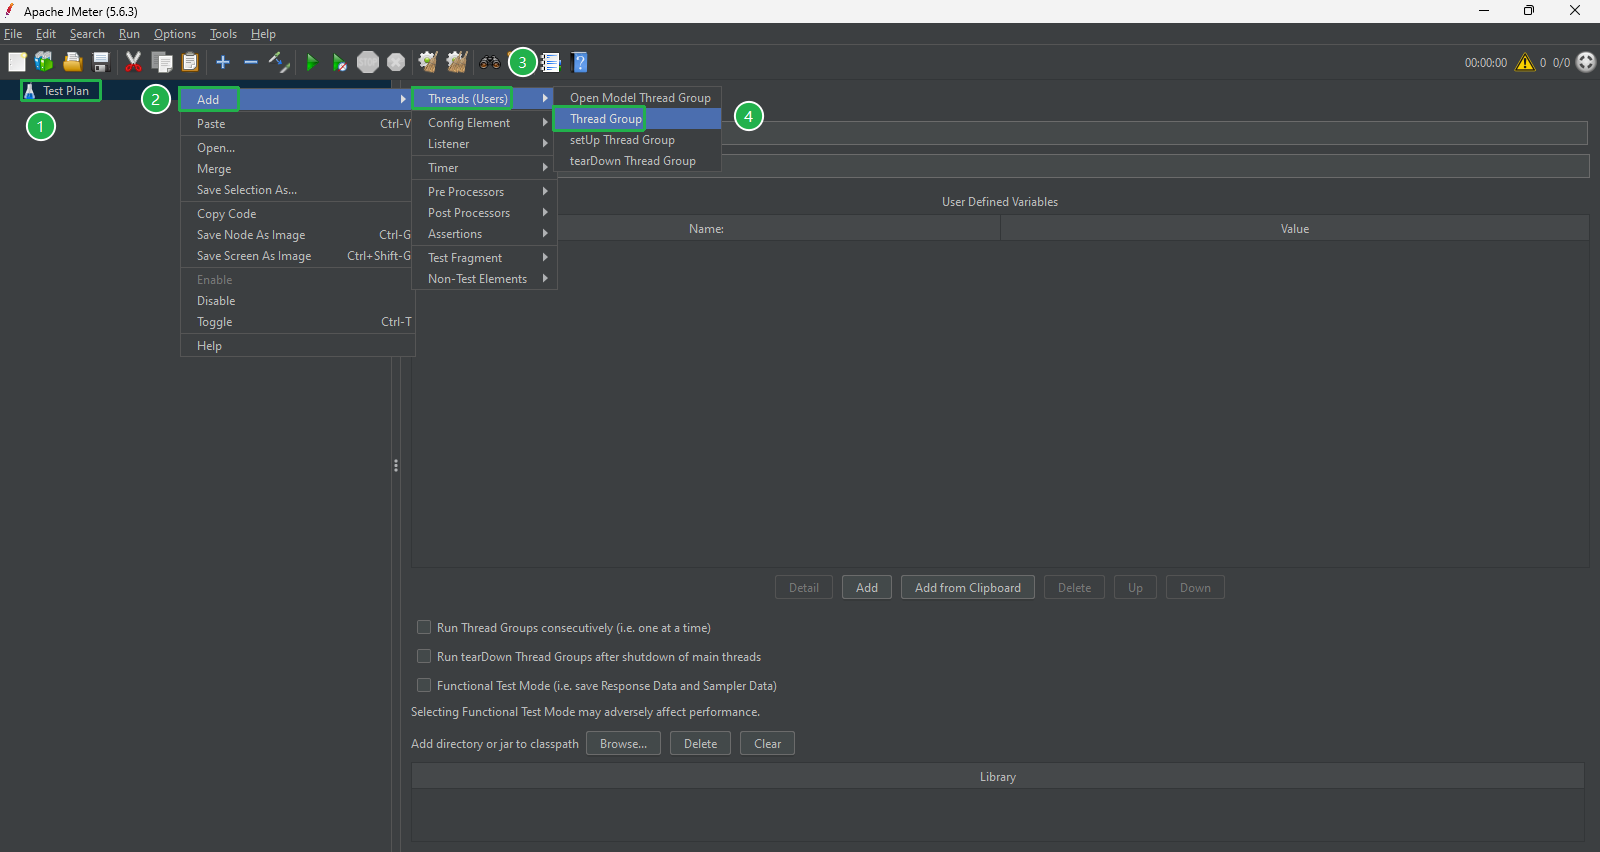This screenshot has width=1600, height=852.
Task: Click Browse... for classpath
Action: pyautogui.click(x=623, y=743)
